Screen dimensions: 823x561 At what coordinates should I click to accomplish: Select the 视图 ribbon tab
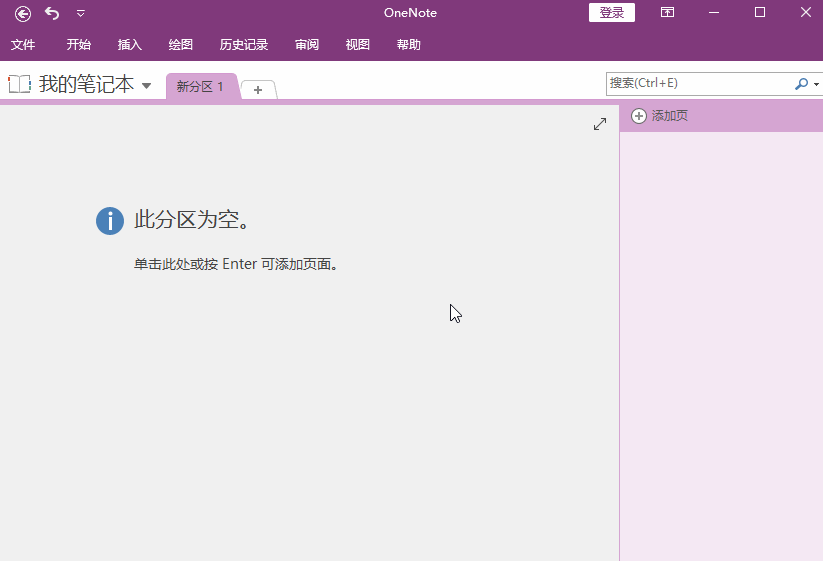click(x=357, y=45)
